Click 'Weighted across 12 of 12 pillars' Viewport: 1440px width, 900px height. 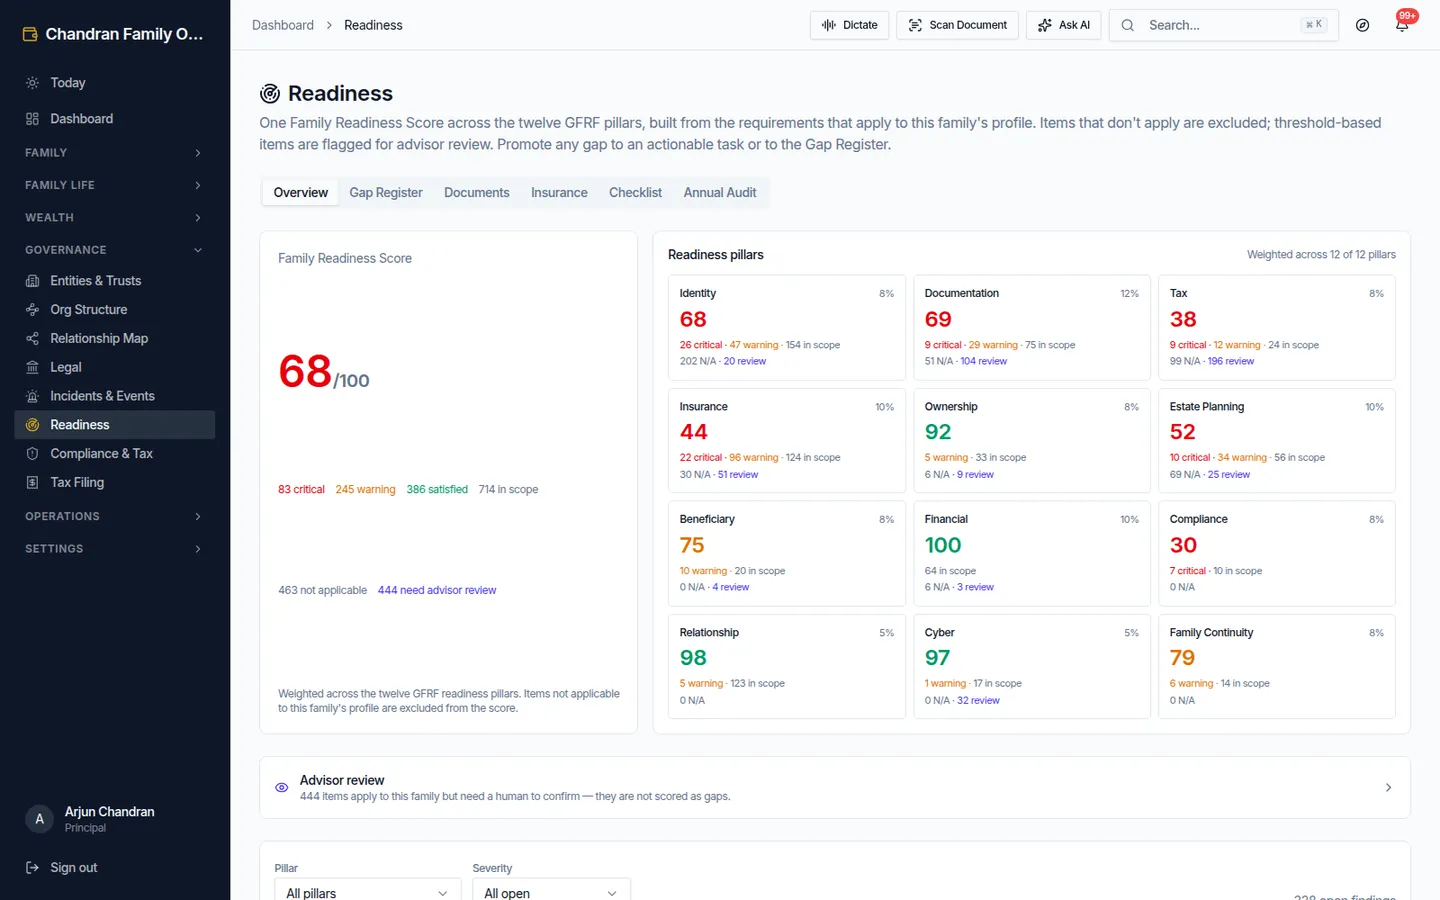1321,255
